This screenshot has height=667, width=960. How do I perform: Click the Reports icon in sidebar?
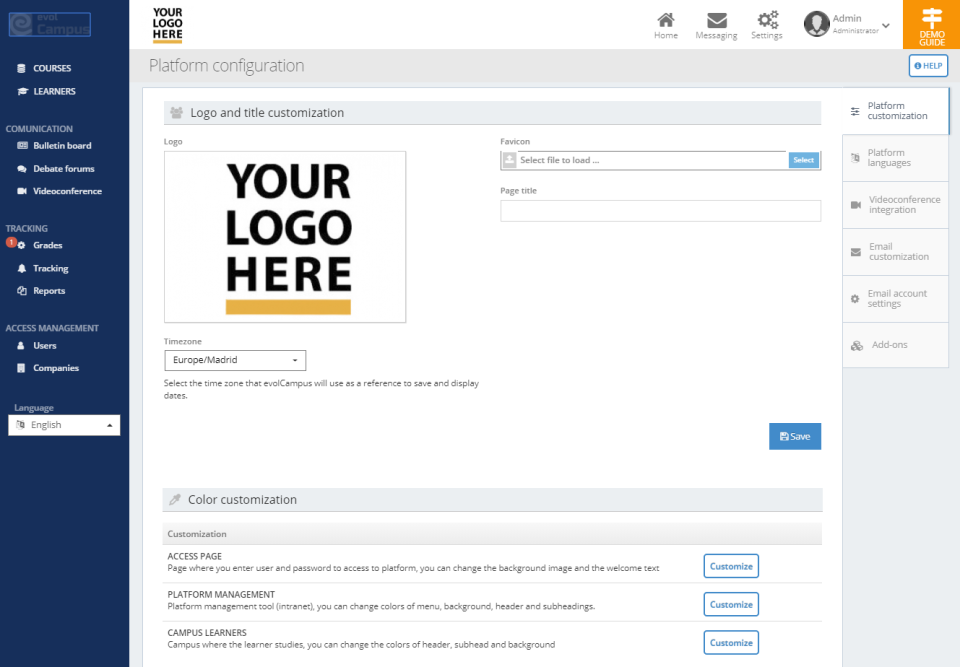pos(21,291)
